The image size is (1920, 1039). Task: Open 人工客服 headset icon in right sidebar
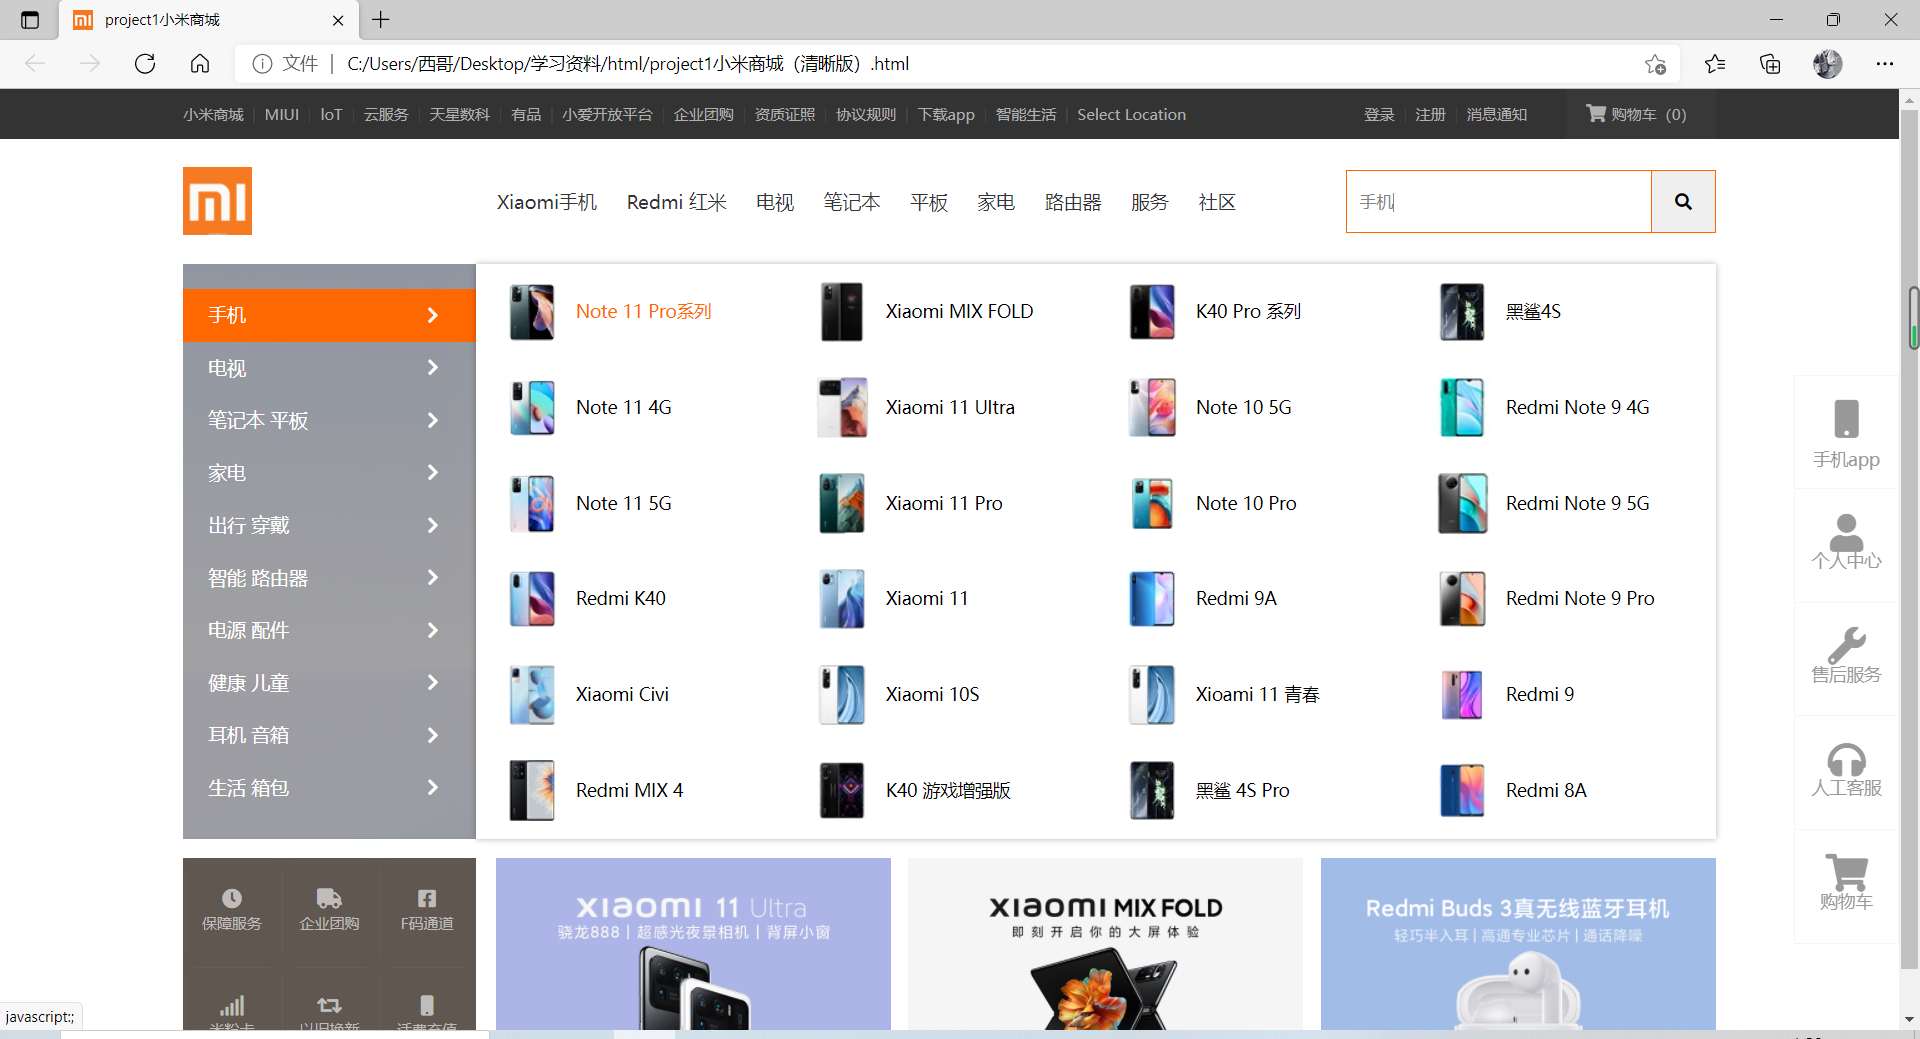point(1846,760)
